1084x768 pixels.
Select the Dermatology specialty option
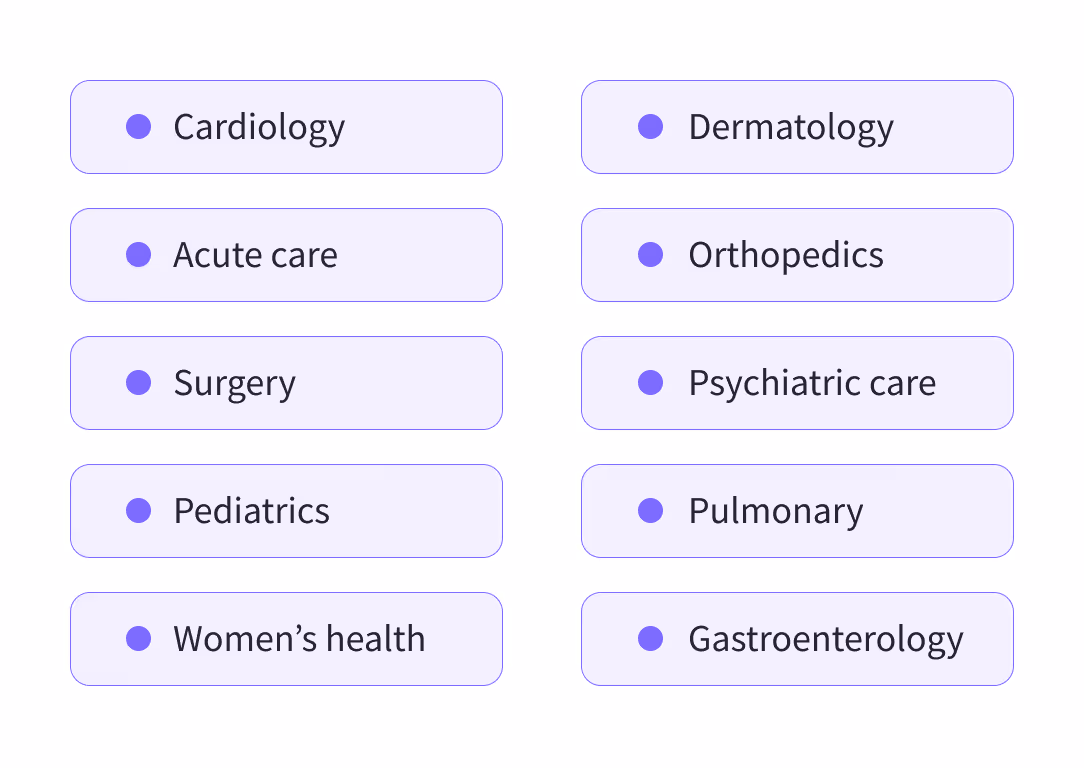click(797, 127)
